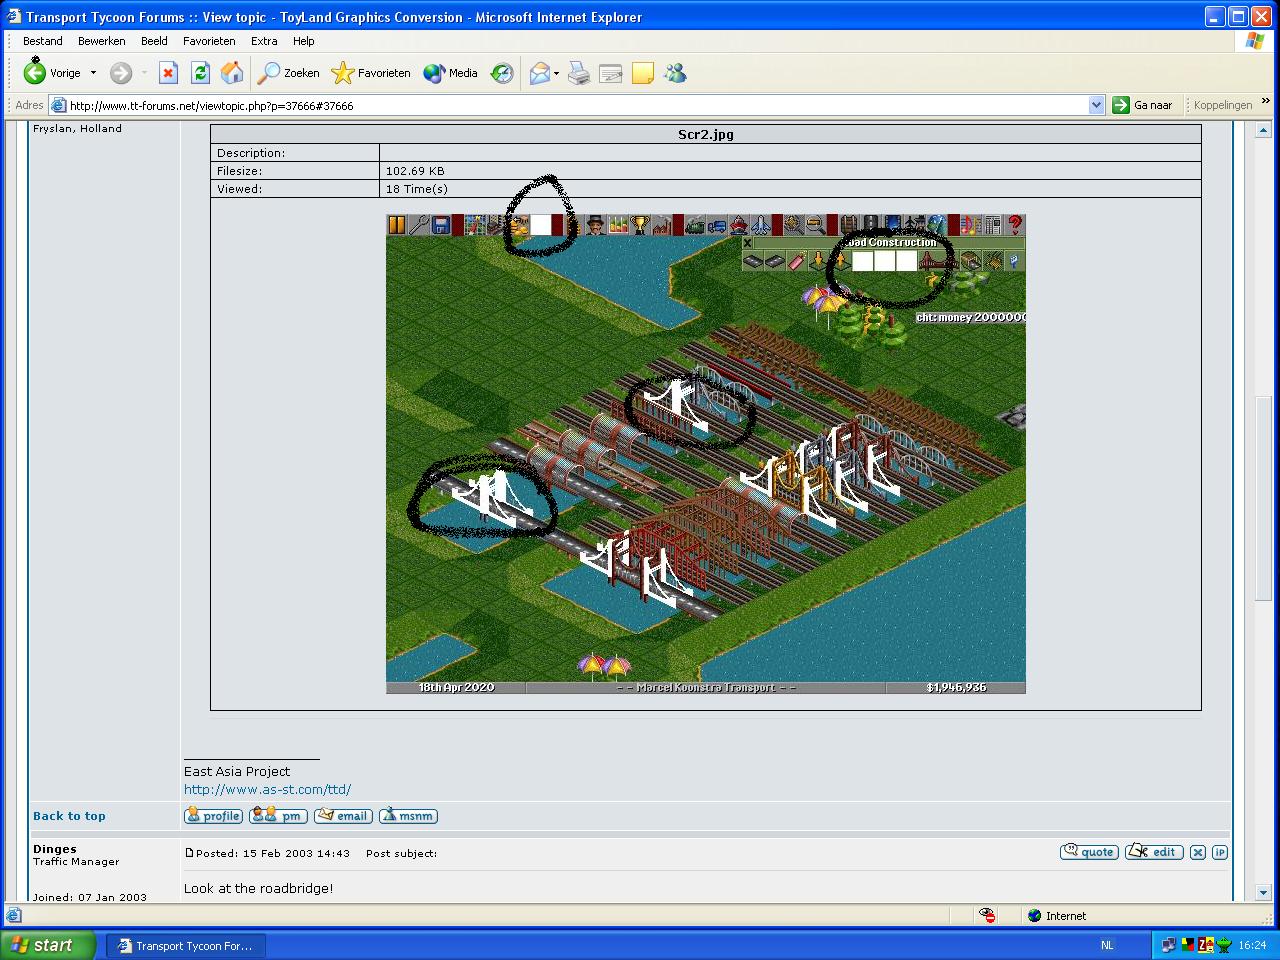The height and width of the screenshot is (960, 1280).
Task: Open the Messenger people icon
Action: pyautogui.click(x=675, y=73)
